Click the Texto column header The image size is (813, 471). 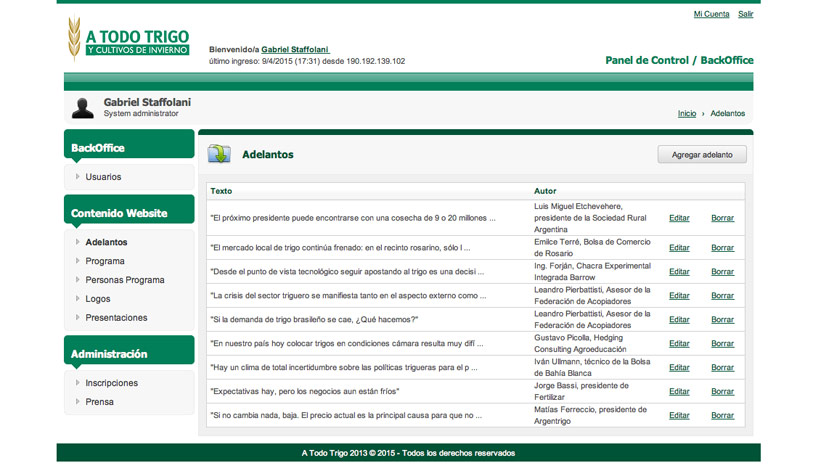tap(221, 191)
